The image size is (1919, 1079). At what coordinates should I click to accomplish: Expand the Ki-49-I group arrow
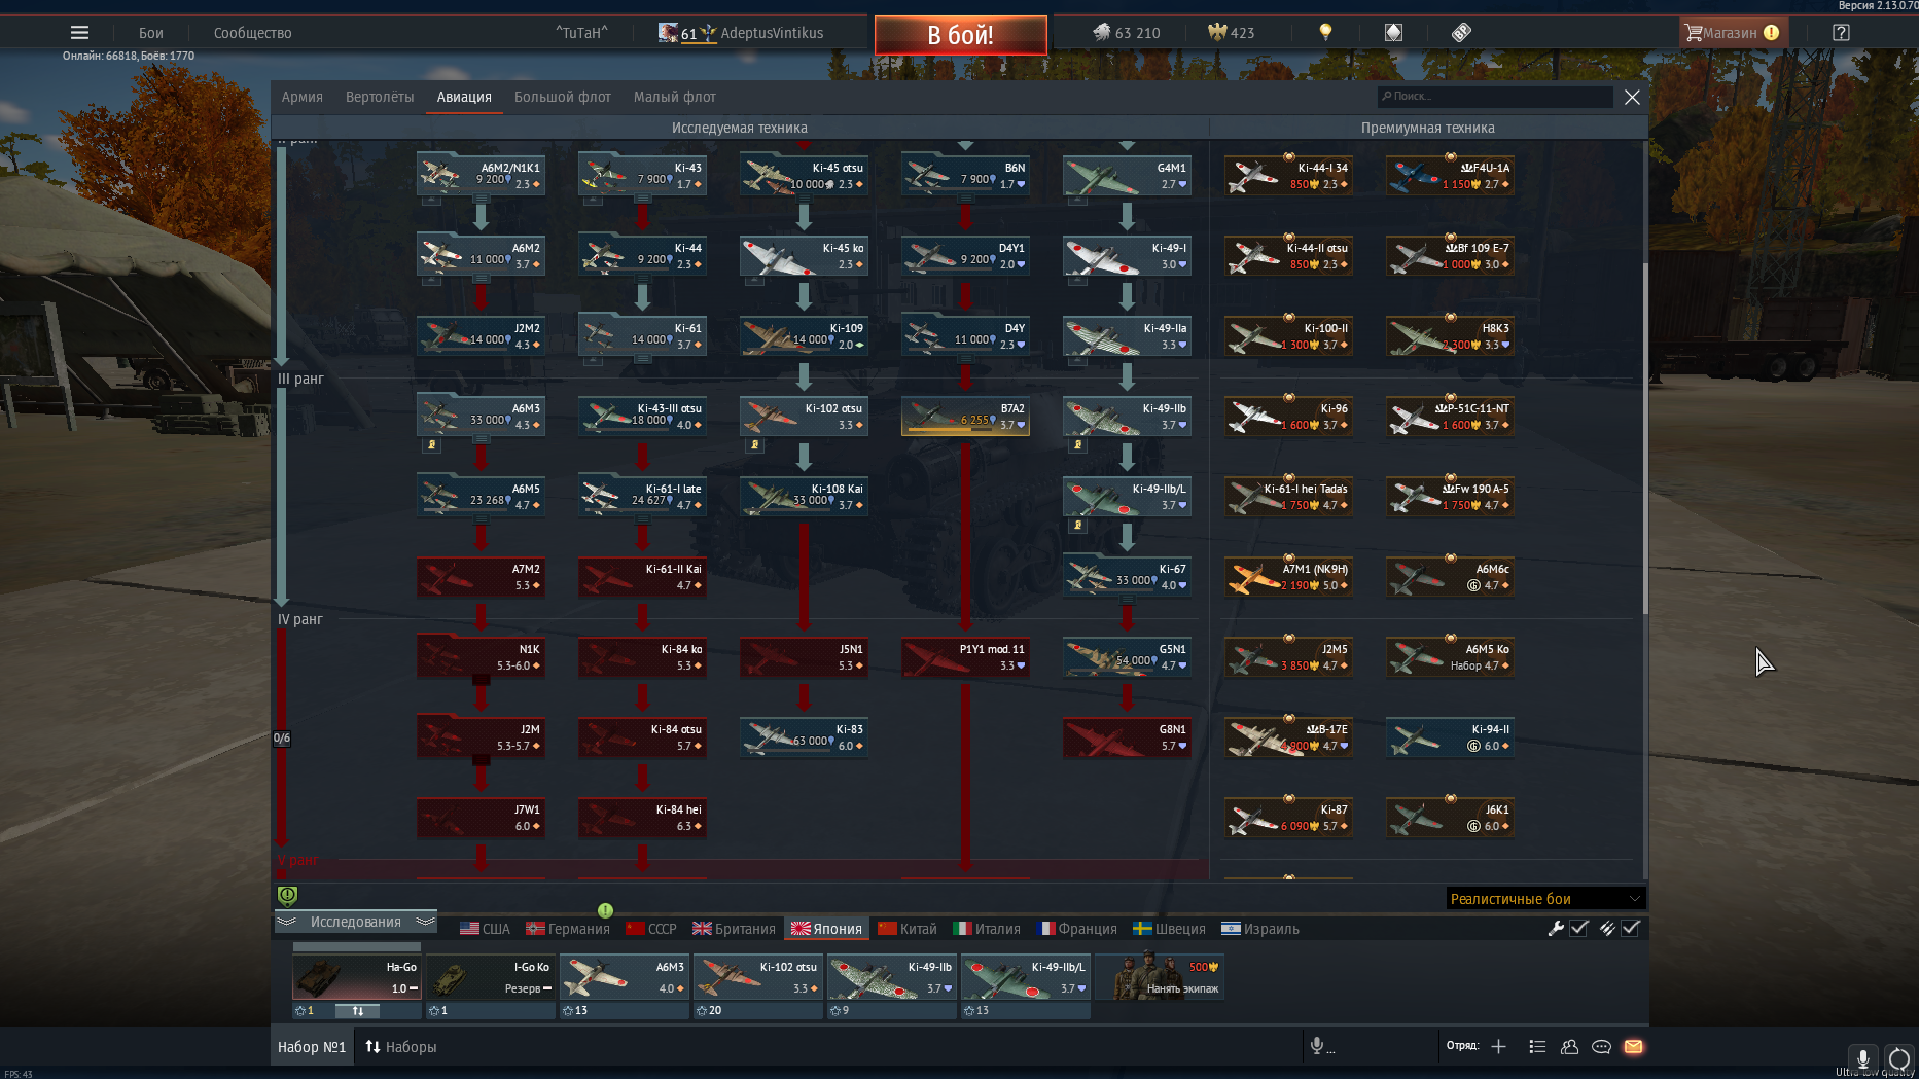1077,281
